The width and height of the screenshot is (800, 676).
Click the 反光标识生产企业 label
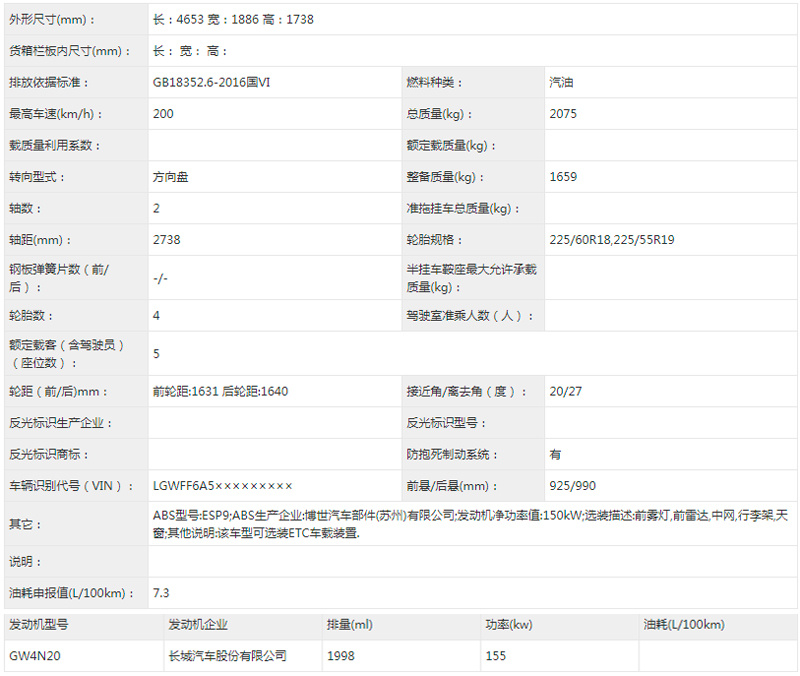tap(60, 423)
